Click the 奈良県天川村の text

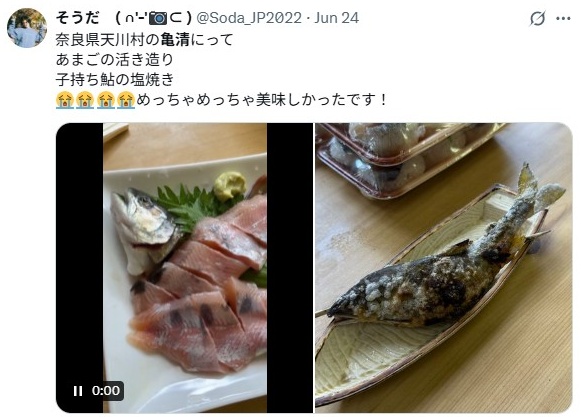pos(107,40)
